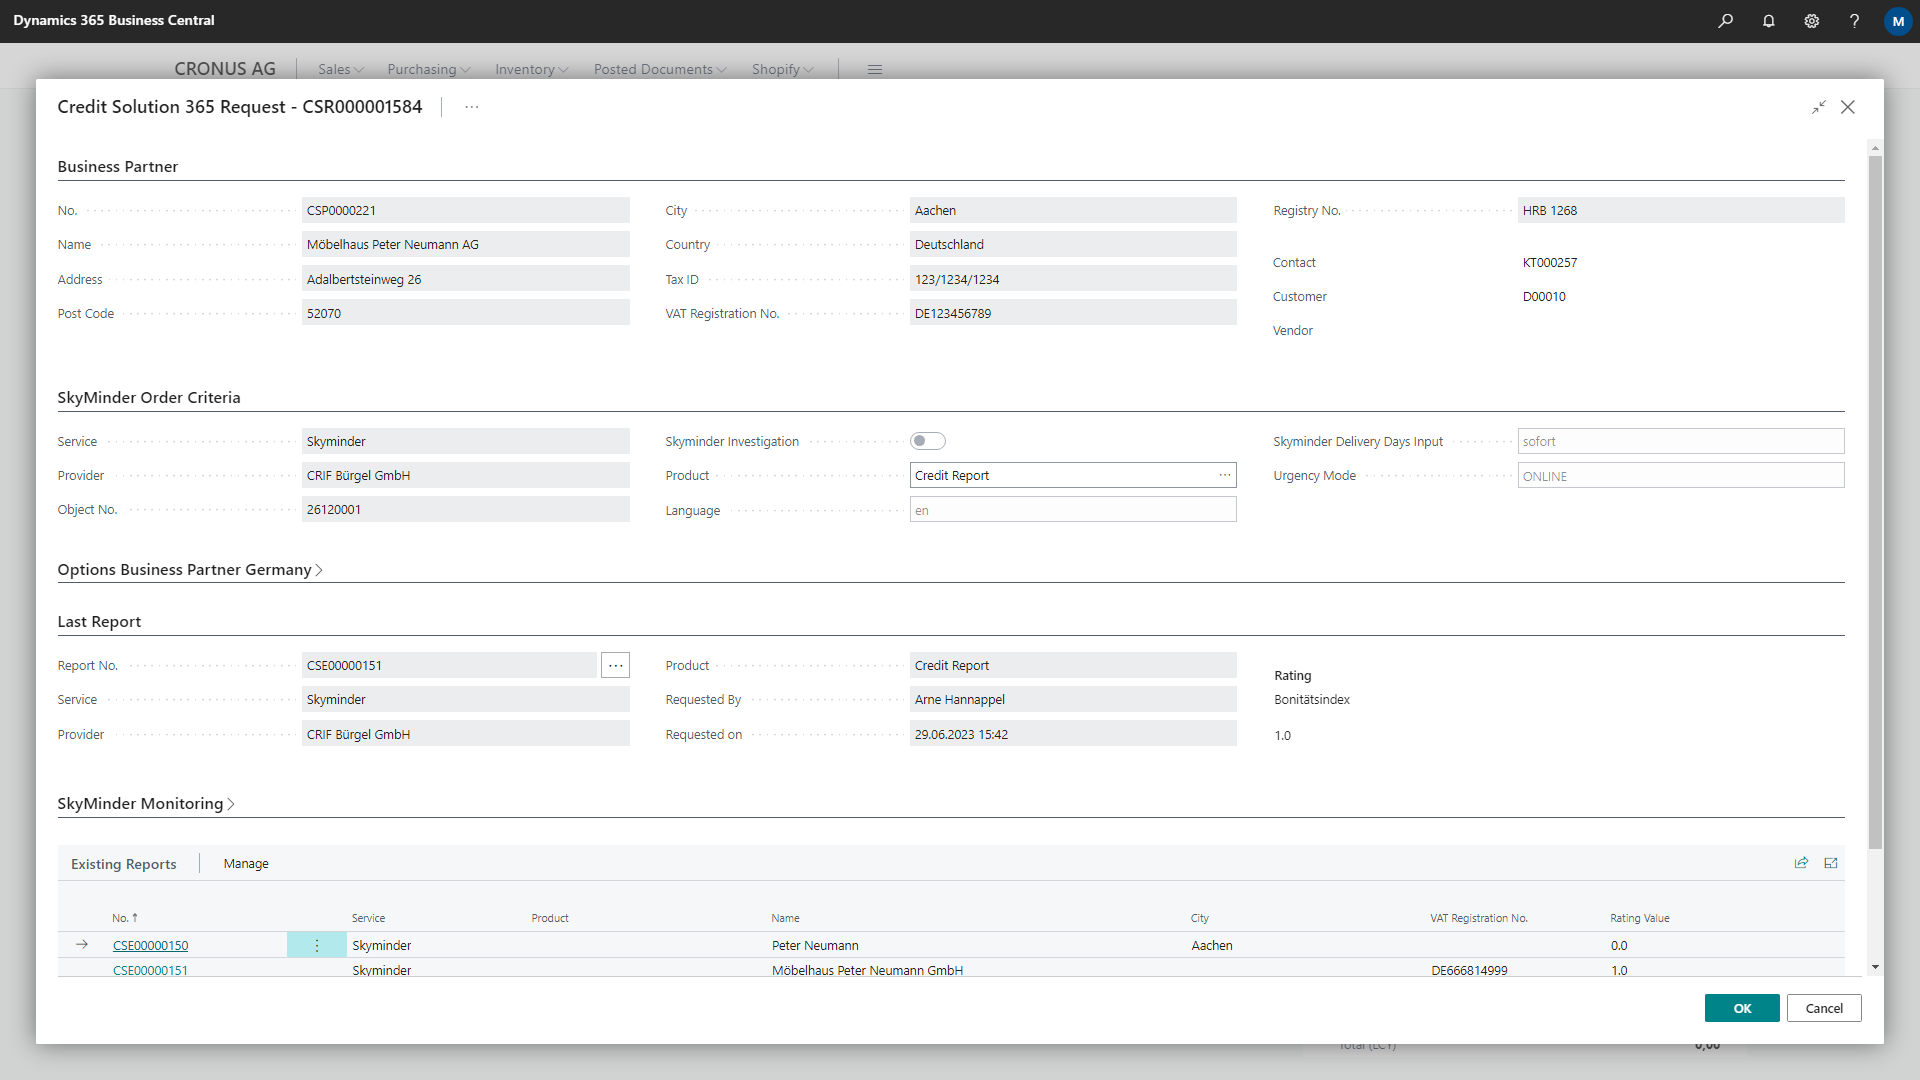
Task: Click the vertical scrollbar of the dialog
Action: click(1875, 500)
